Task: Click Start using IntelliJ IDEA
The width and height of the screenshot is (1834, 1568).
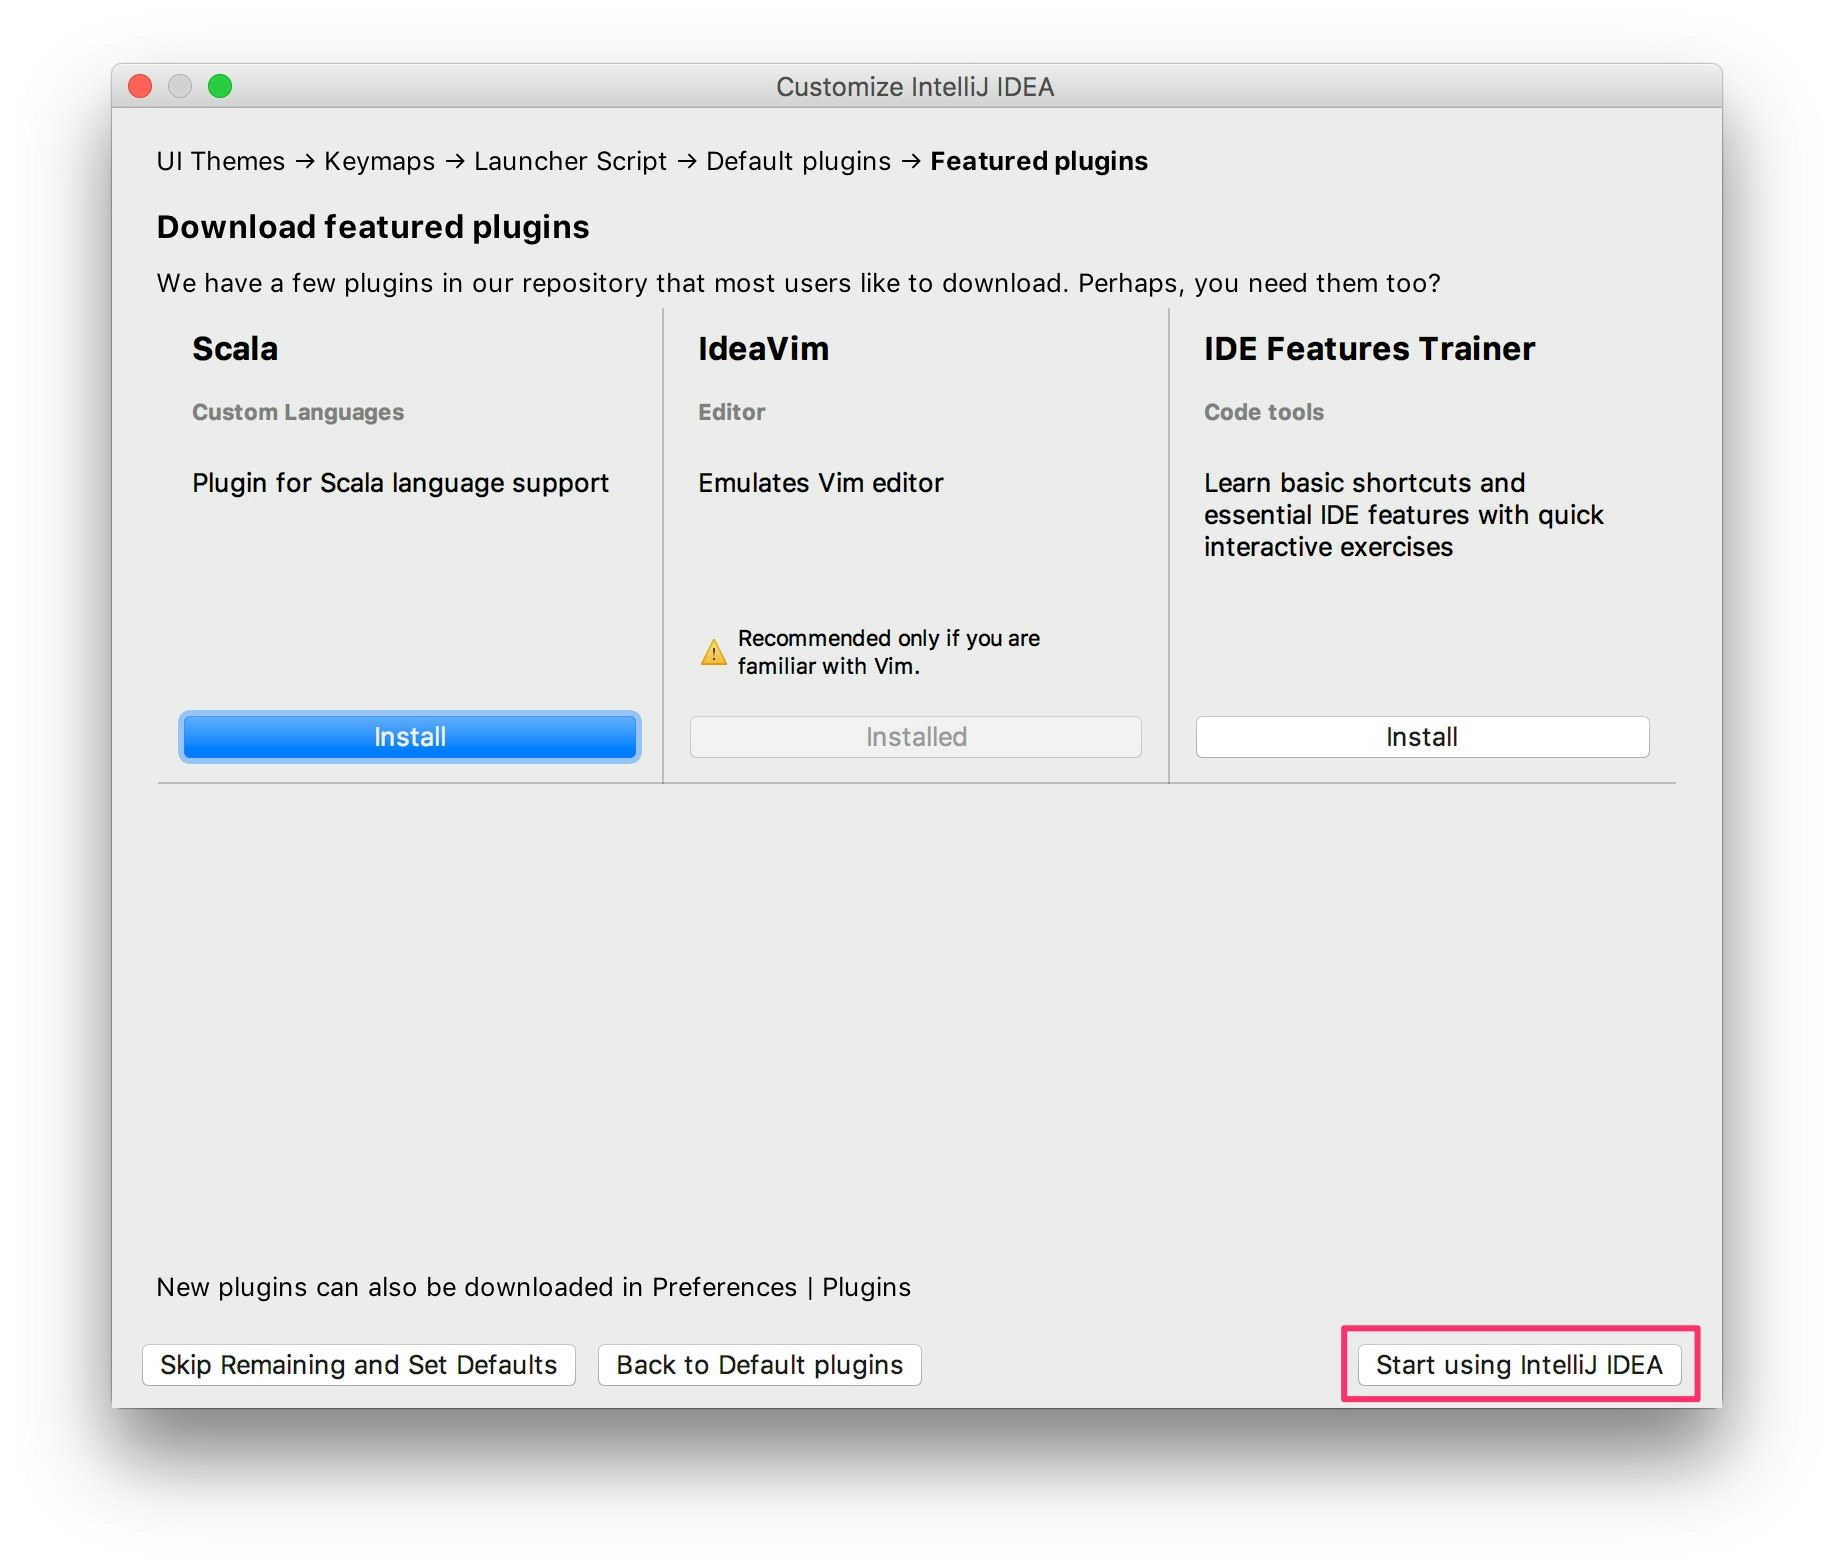Action: click(x=1519, y=1365)
